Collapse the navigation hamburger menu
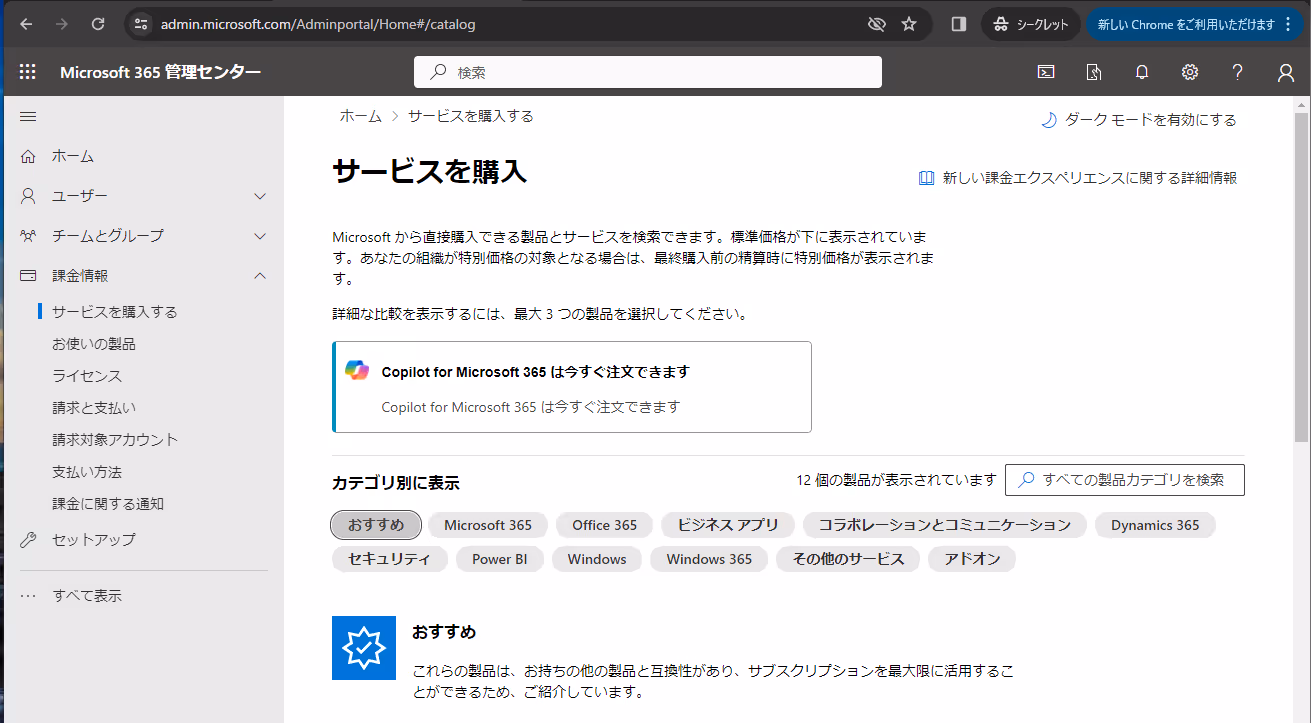The height and width of the screenshot is (723, 1311). 28,117
